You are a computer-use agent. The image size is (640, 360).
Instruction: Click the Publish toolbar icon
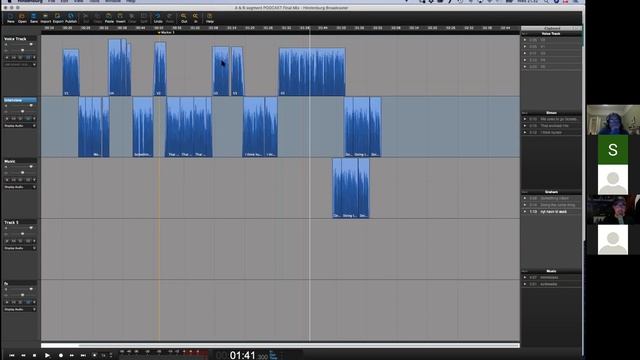(x=71, y=18)
